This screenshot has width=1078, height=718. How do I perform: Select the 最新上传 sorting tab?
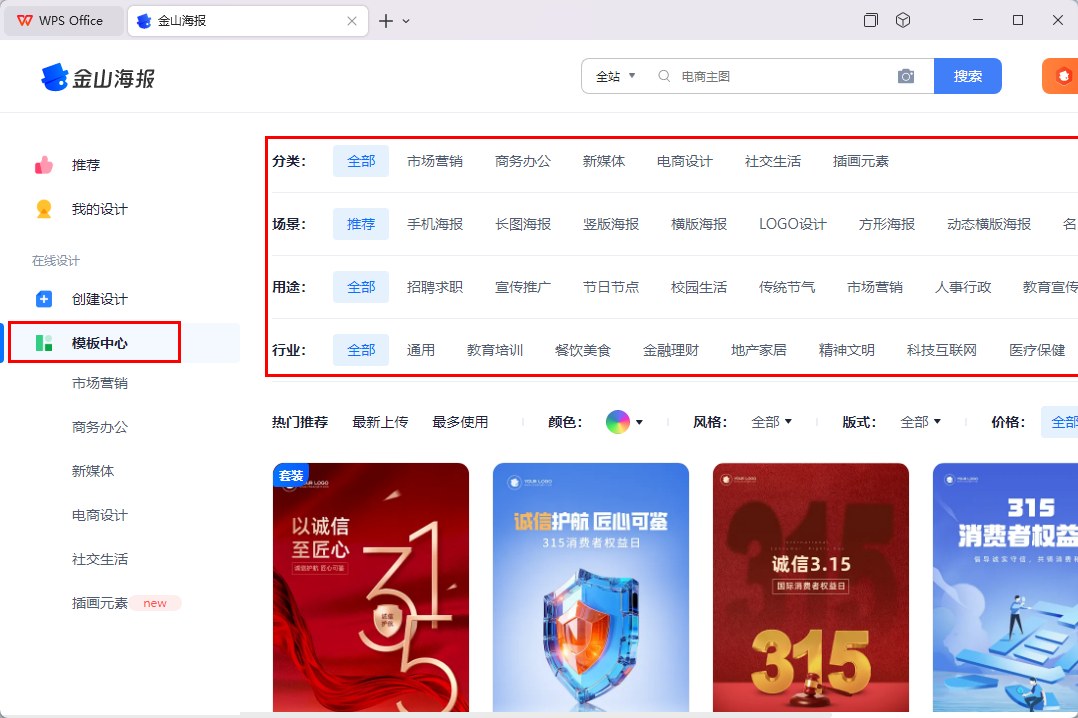tap(381, 421)
